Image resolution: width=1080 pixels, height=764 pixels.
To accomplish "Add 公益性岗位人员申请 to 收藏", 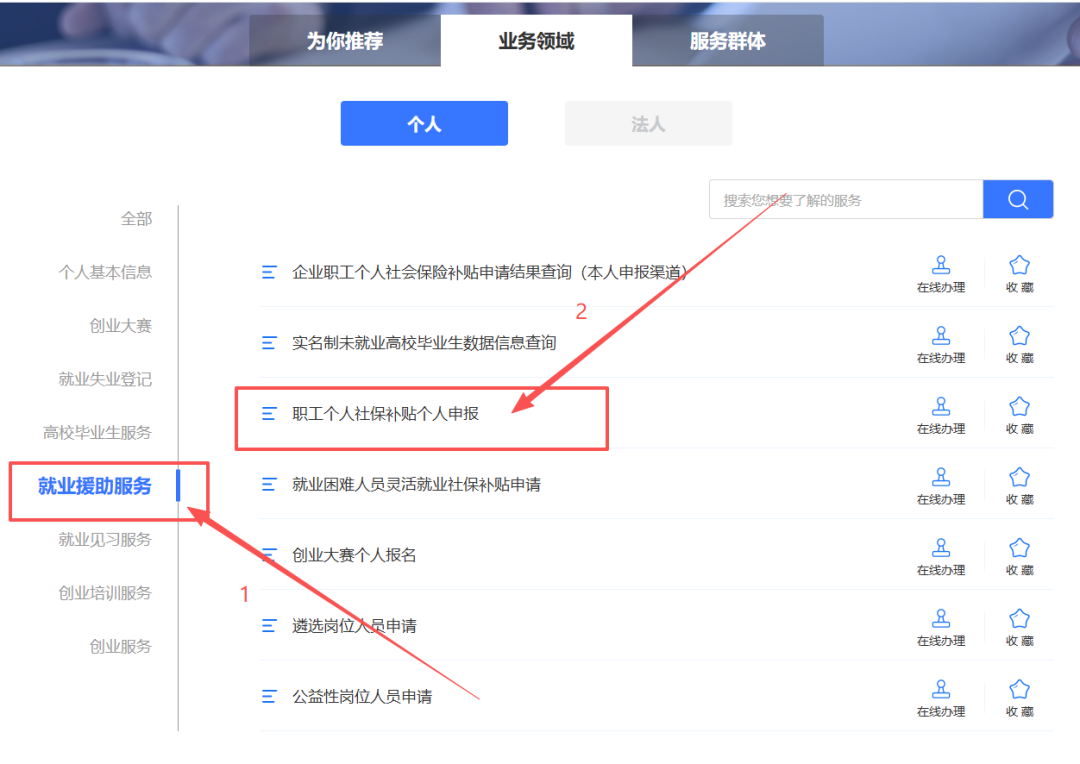I will point(1019,699).
